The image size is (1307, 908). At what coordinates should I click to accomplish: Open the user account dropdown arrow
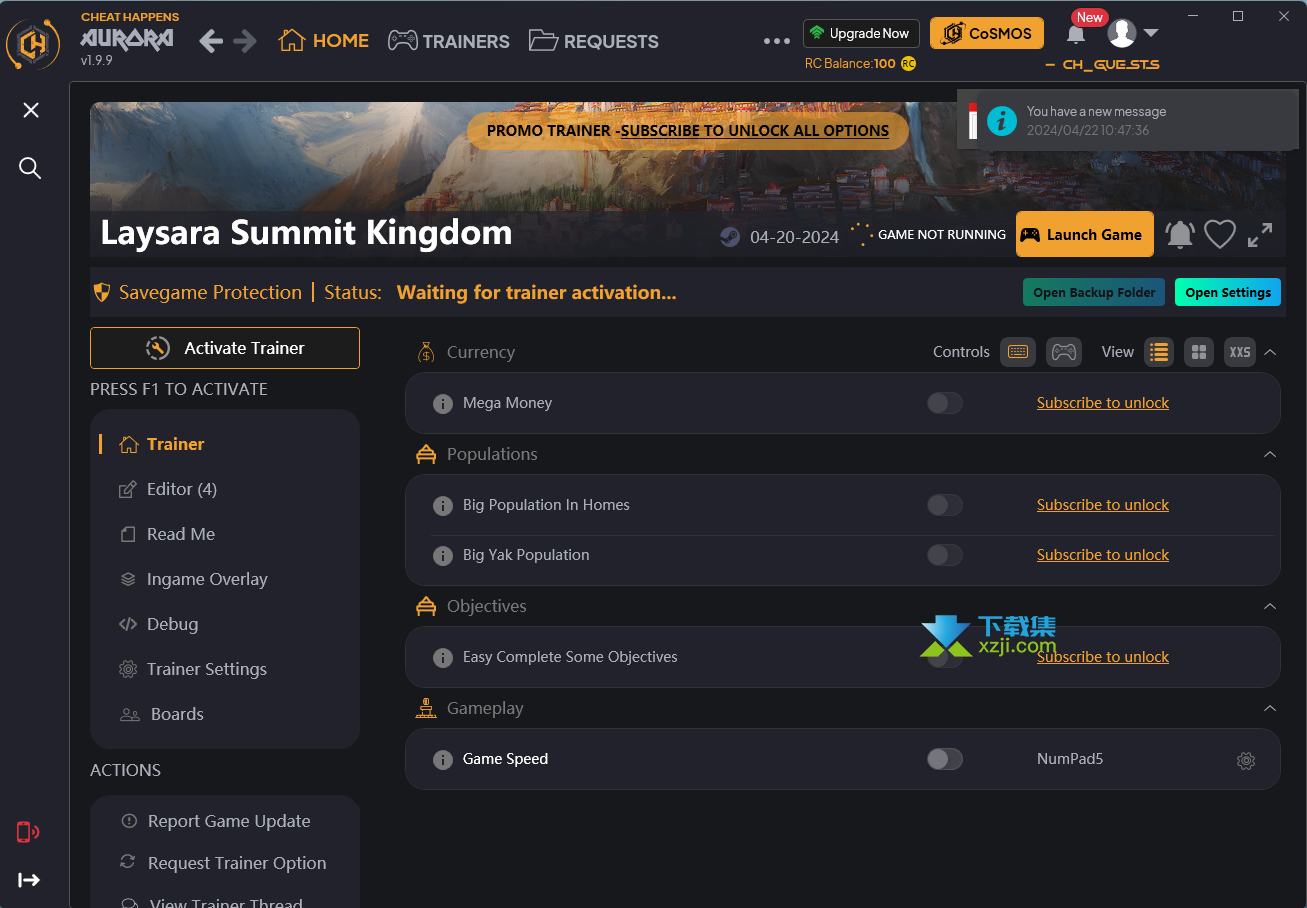pyautogui.click(x=1151, y=33)
